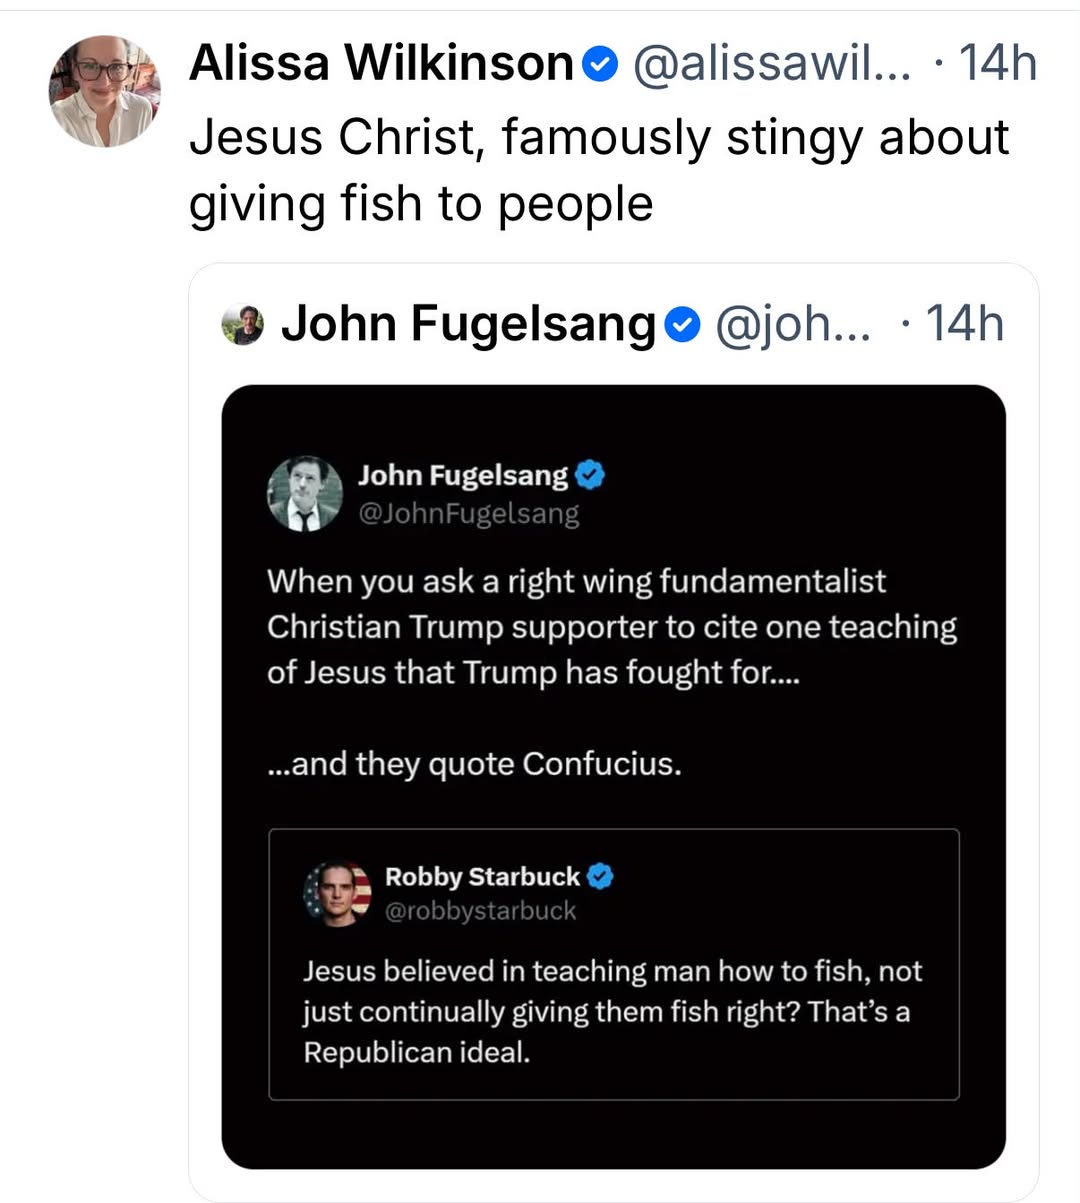The width and height of the screenshot is (1080, 1203).
Task: Click the @JohnFugelsang handle in dark image
Action: click(x=469, y=514)
